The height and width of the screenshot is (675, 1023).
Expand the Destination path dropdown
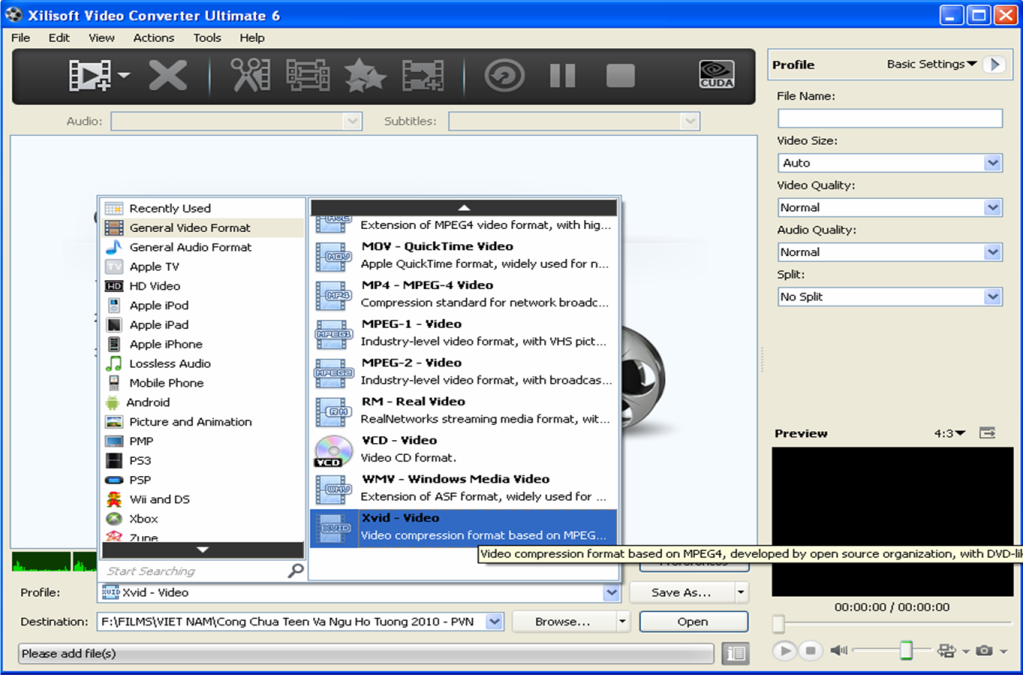click(495, 622)
